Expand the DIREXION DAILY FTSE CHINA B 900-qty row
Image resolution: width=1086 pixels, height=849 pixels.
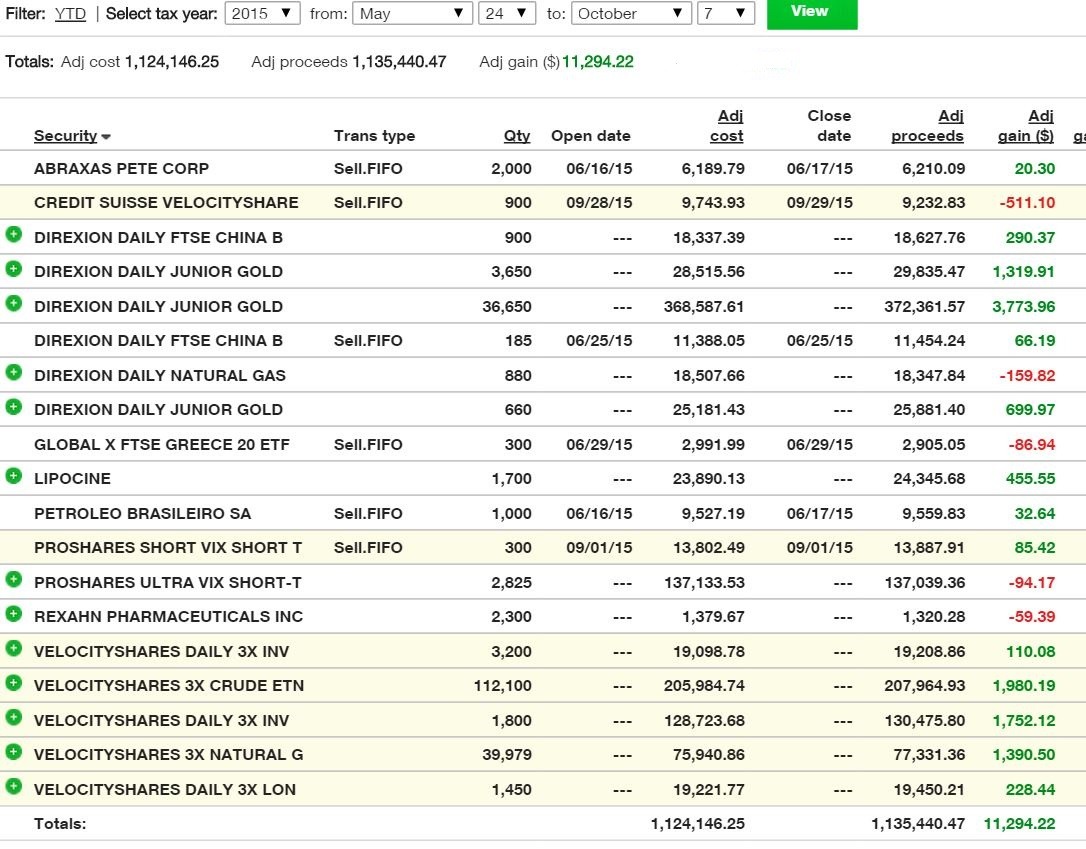click(x=13, y=235)
